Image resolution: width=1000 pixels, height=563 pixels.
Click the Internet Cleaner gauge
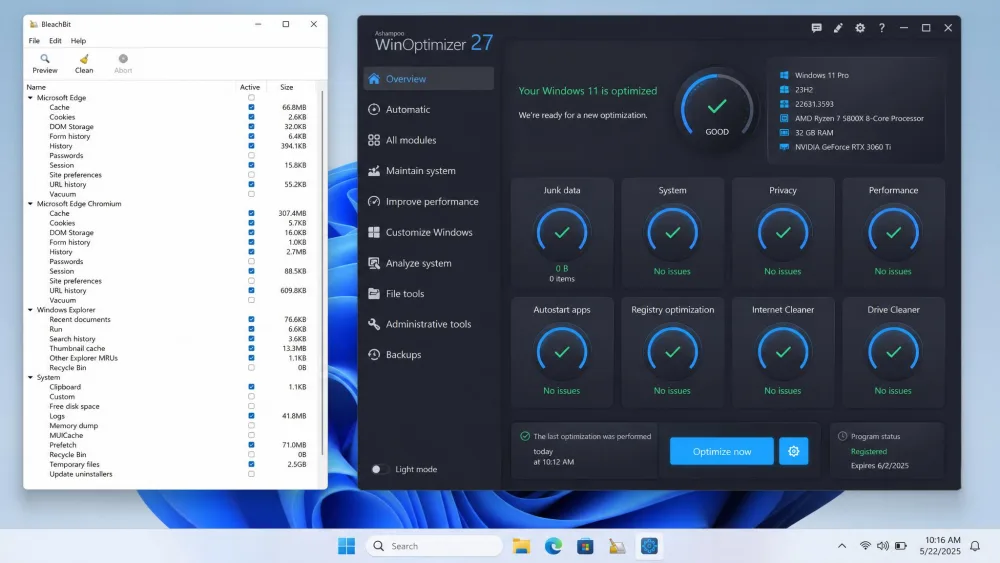point(783,352)
